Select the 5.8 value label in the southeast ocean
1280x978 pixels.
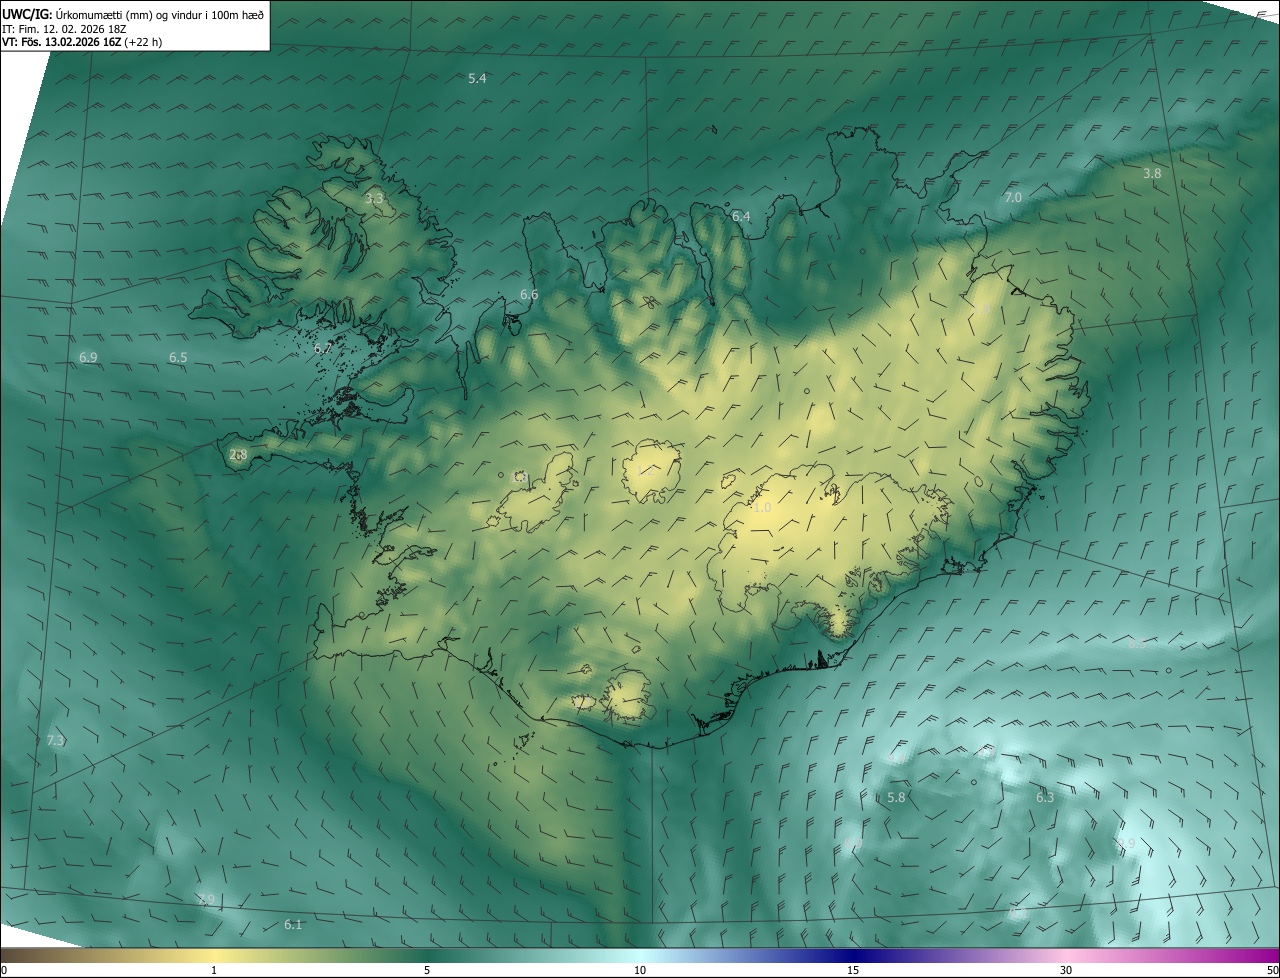pos(896,797)
